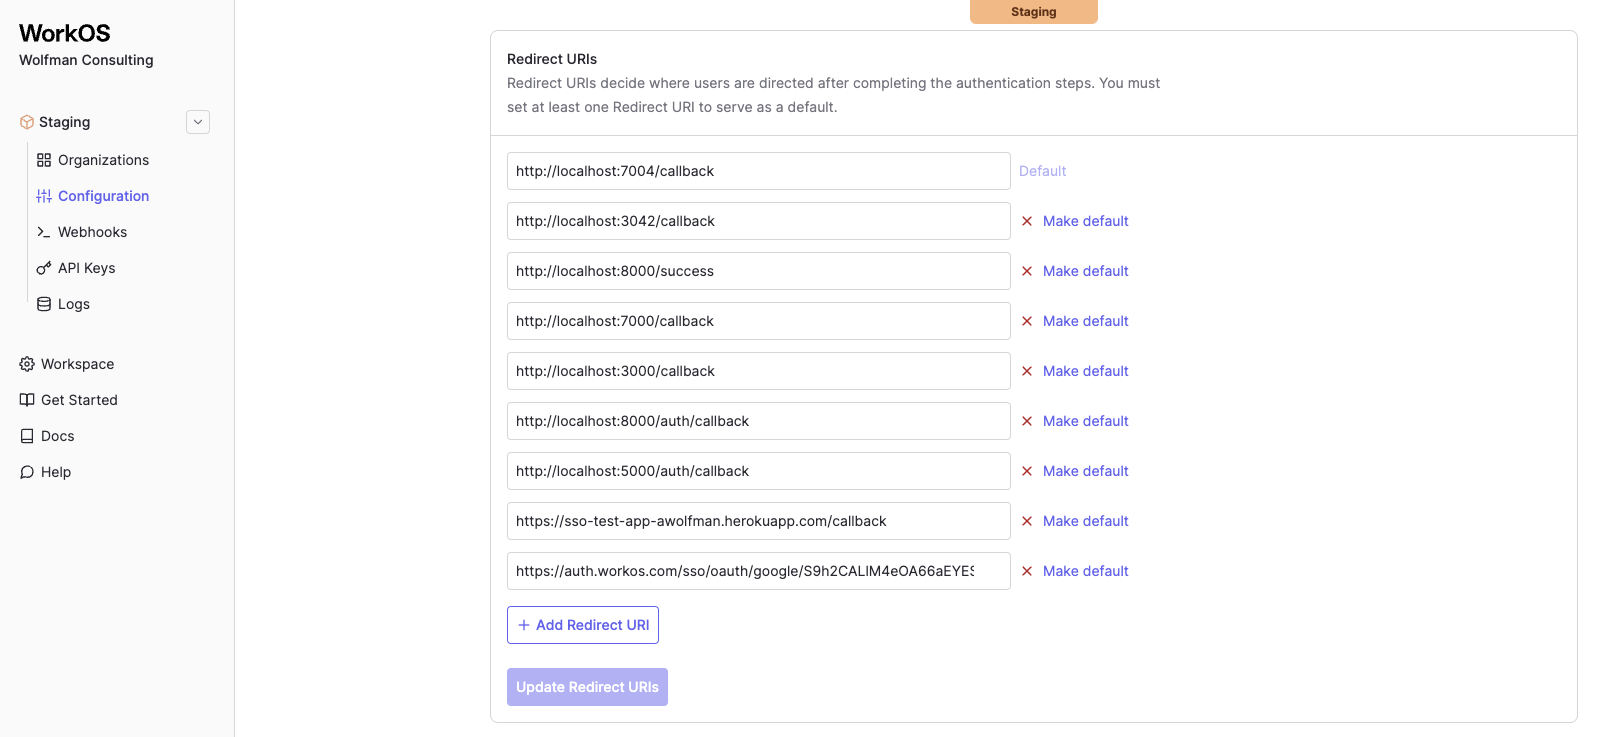Viewport: 1600px width, 737px height.
Task: Make localhost:7000/callback the default
Action: point(1085,321)
